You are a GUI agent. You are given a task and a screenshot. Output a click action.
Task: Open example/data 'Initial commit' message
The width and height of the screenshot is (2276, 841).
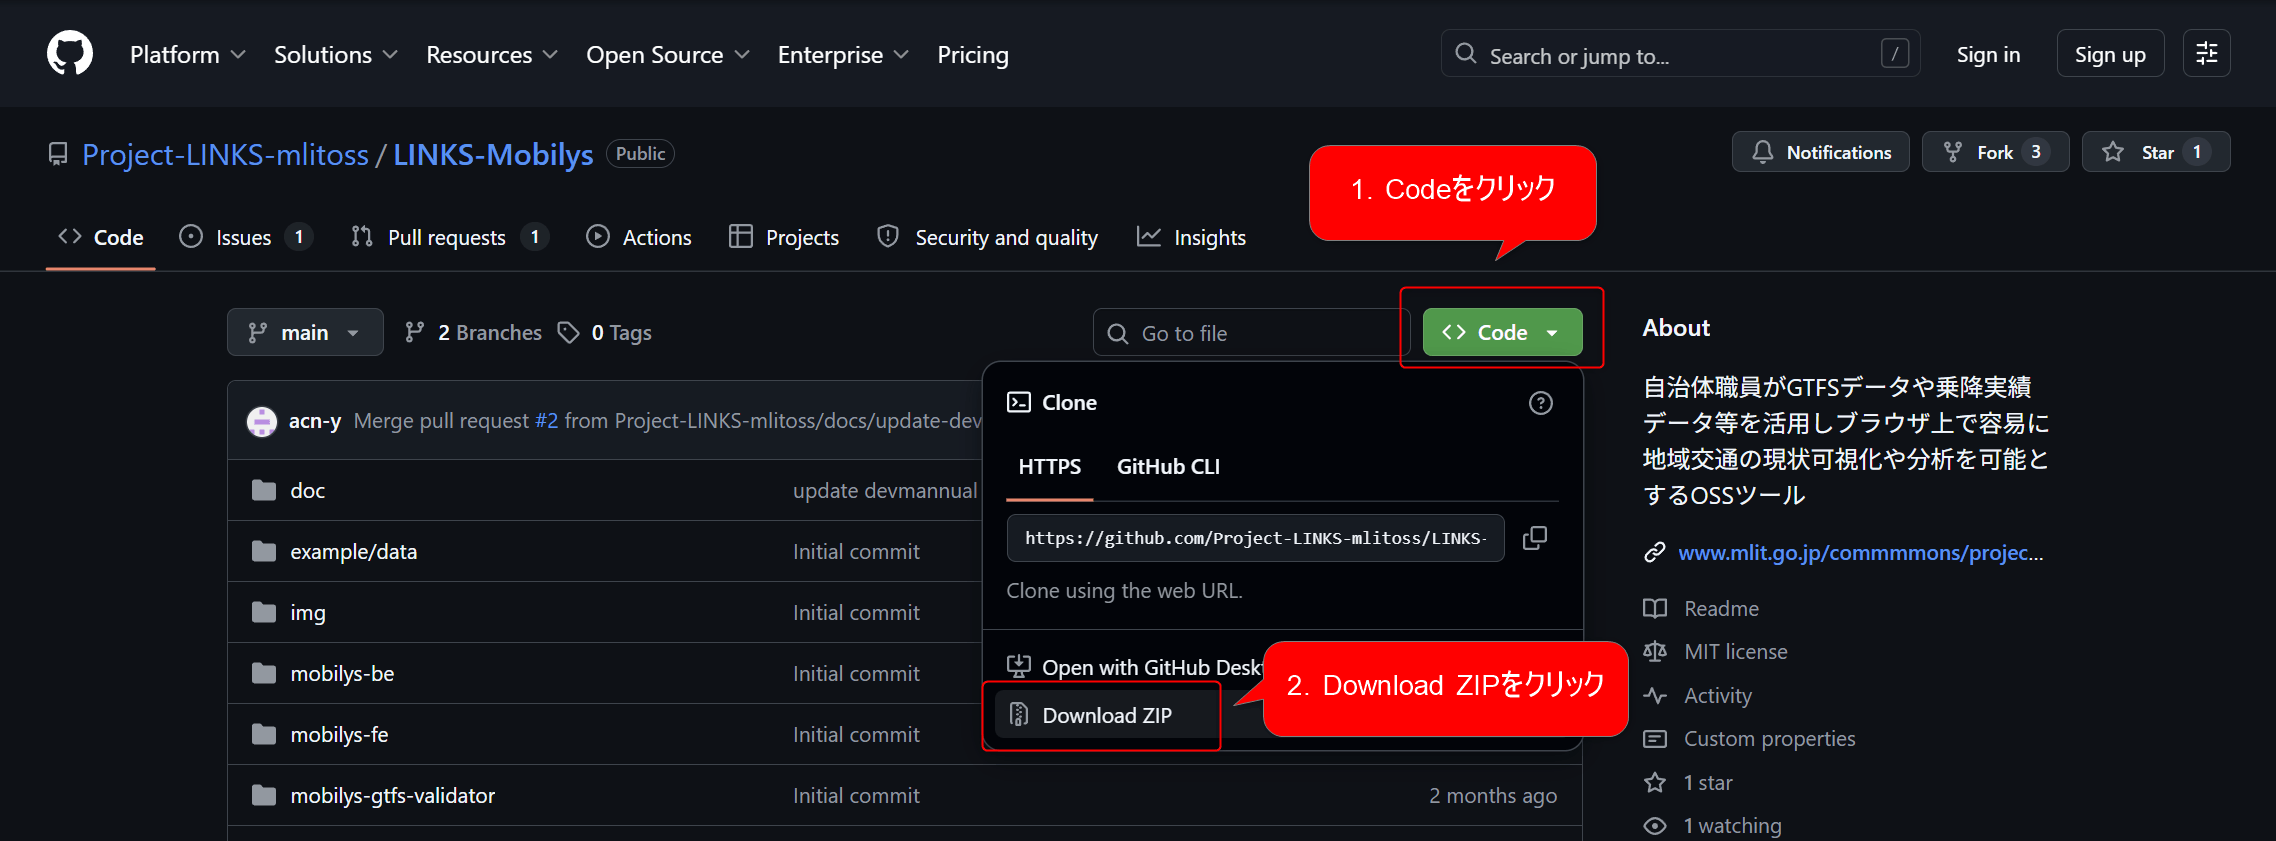click(856, 552)
